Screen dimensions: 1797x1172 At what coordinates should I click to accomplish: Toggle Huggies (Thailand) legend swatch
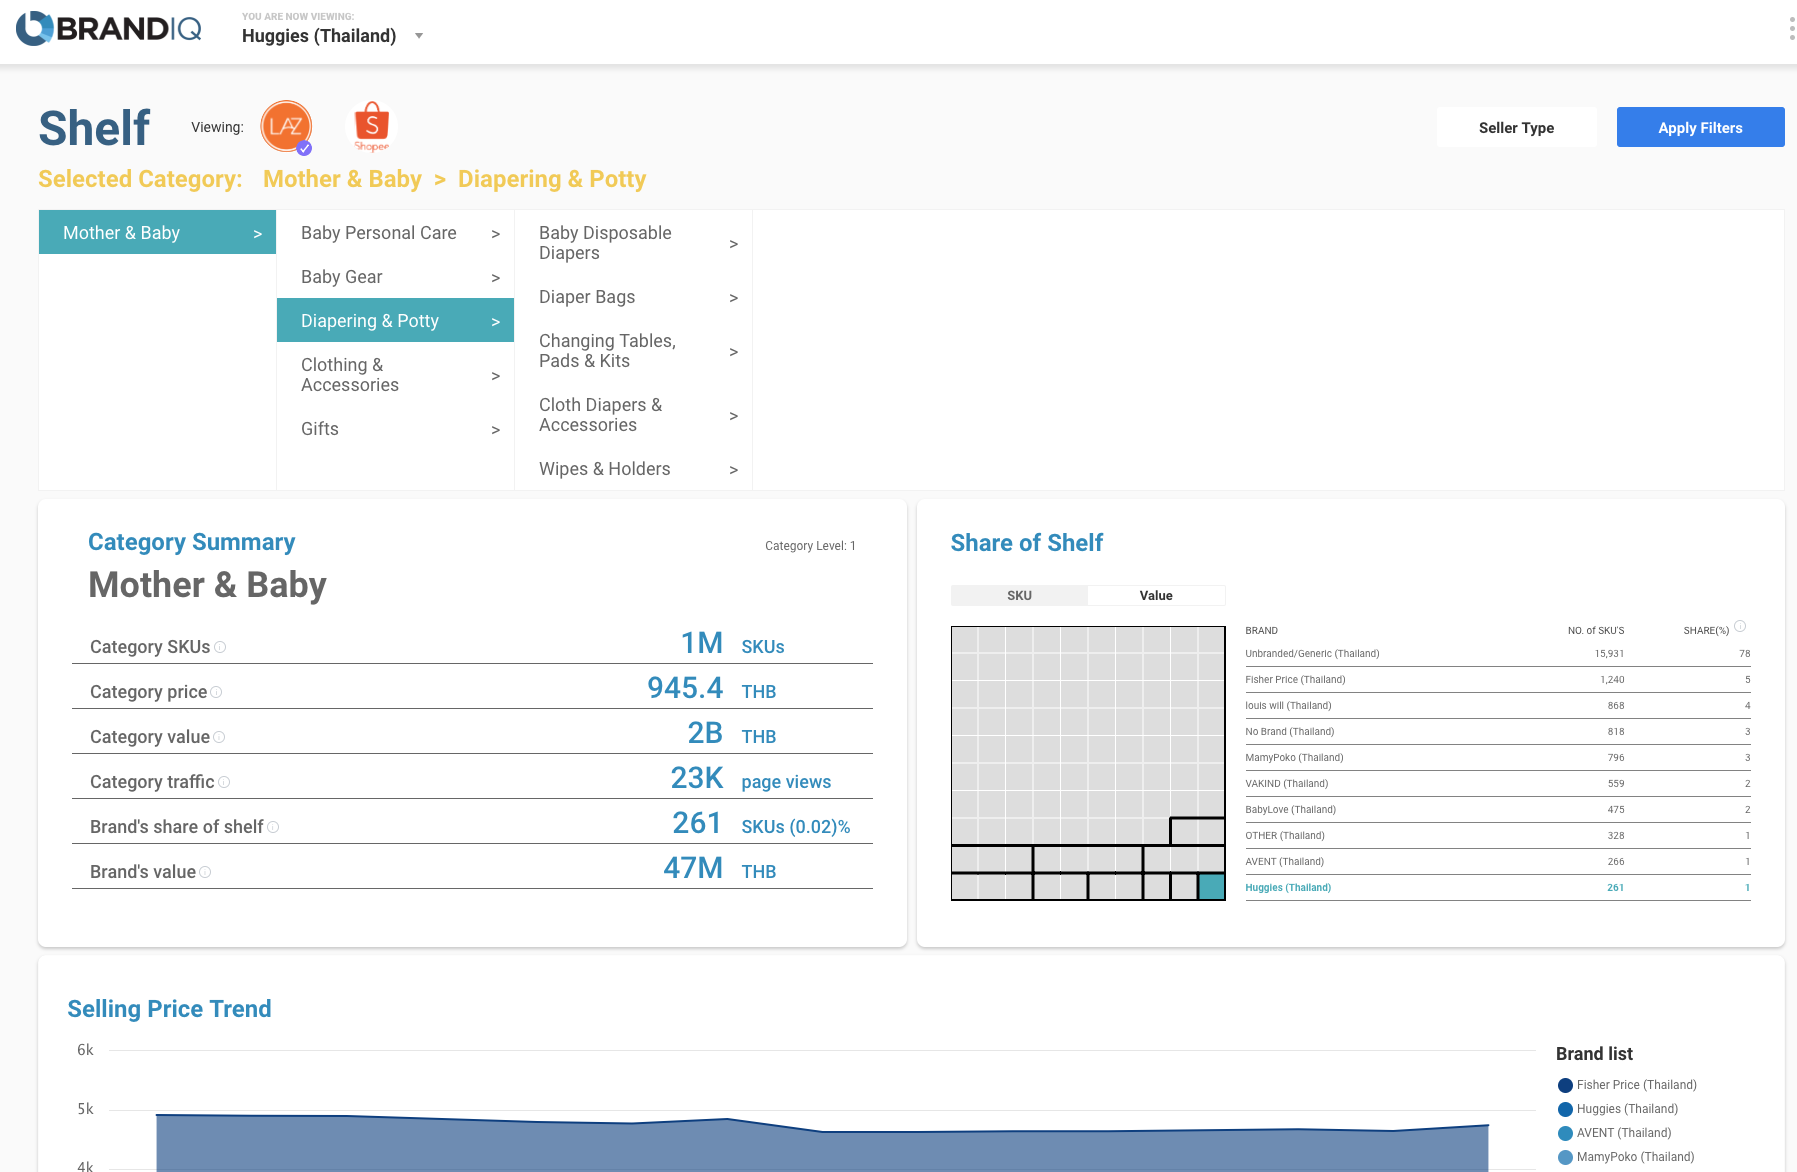[1565, 1109]
